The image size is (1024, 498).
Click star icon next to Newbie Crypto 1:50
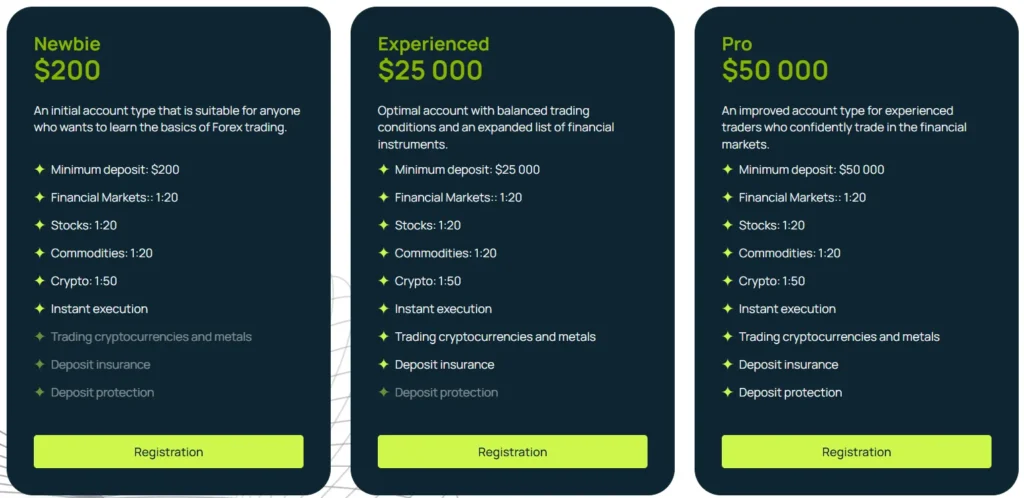(40, 281)
